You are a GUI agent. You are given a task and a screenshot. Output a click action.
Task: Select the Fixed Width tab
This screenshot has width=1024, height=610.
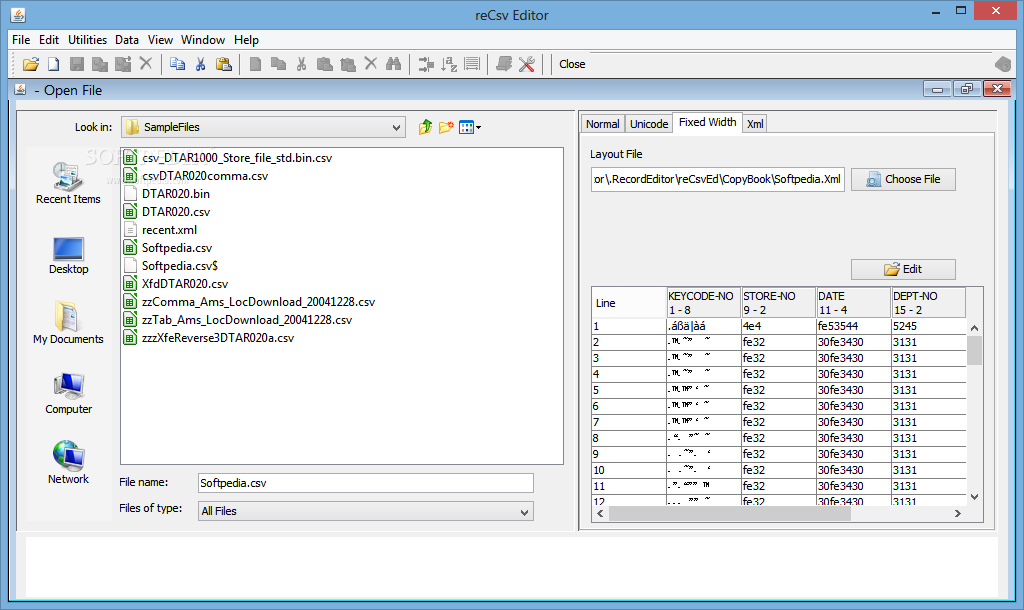tap(707, 122)
